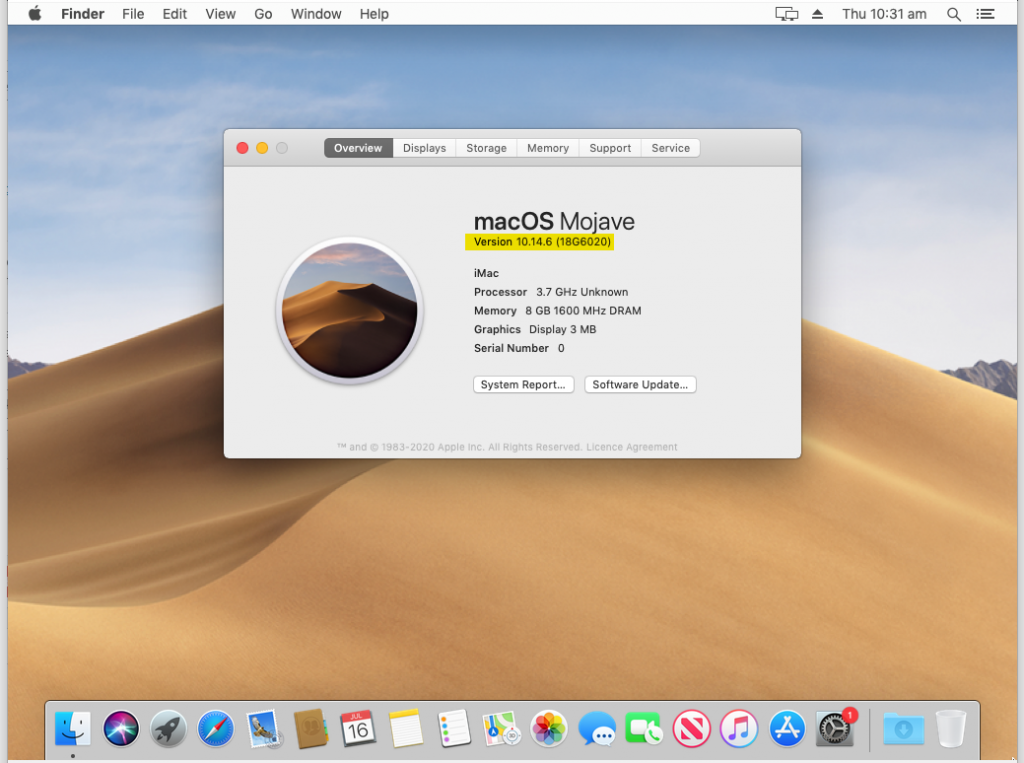
Task: Click Graphics Display 3 MB line
Action: coord(535,329)
